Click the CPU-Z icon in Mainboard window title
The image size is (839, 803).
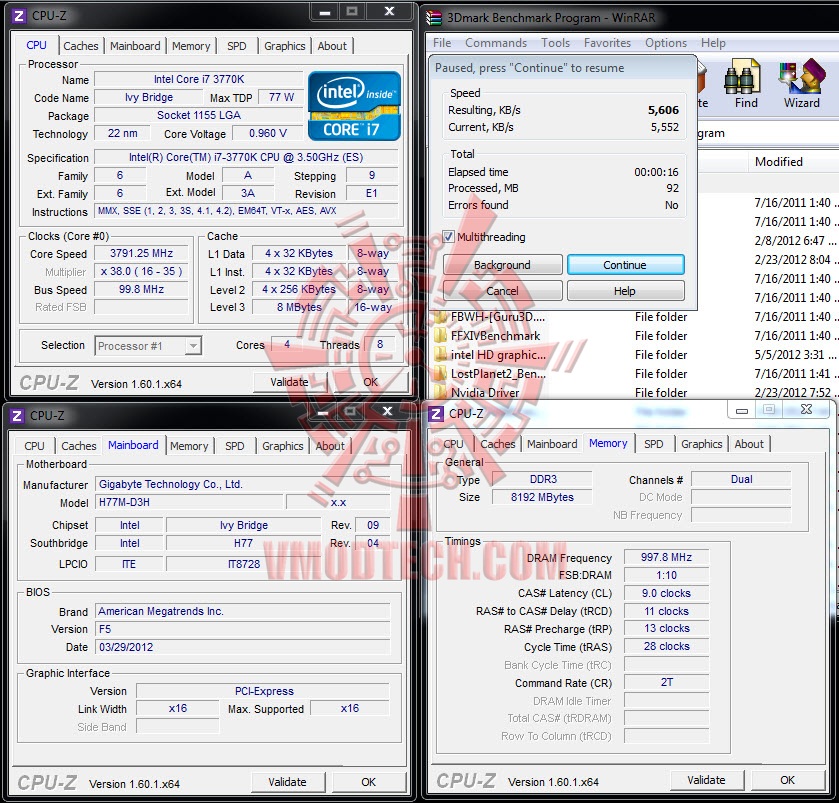(17, 416)
